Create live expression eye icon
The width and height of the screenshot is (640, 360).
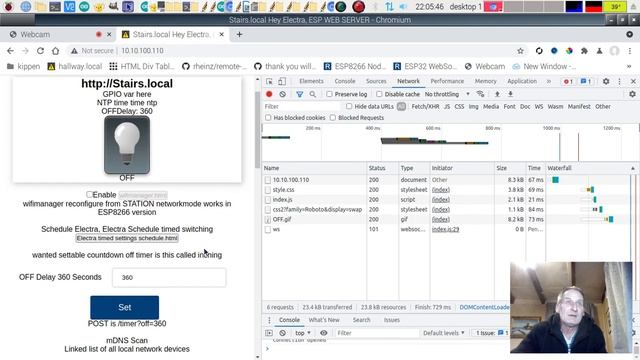pos(324,333)
